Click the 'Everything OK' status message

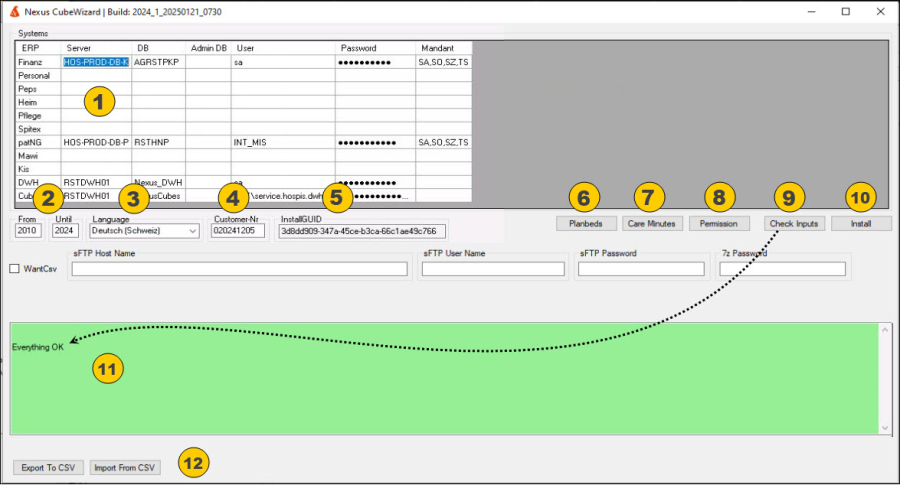(38, 347)
